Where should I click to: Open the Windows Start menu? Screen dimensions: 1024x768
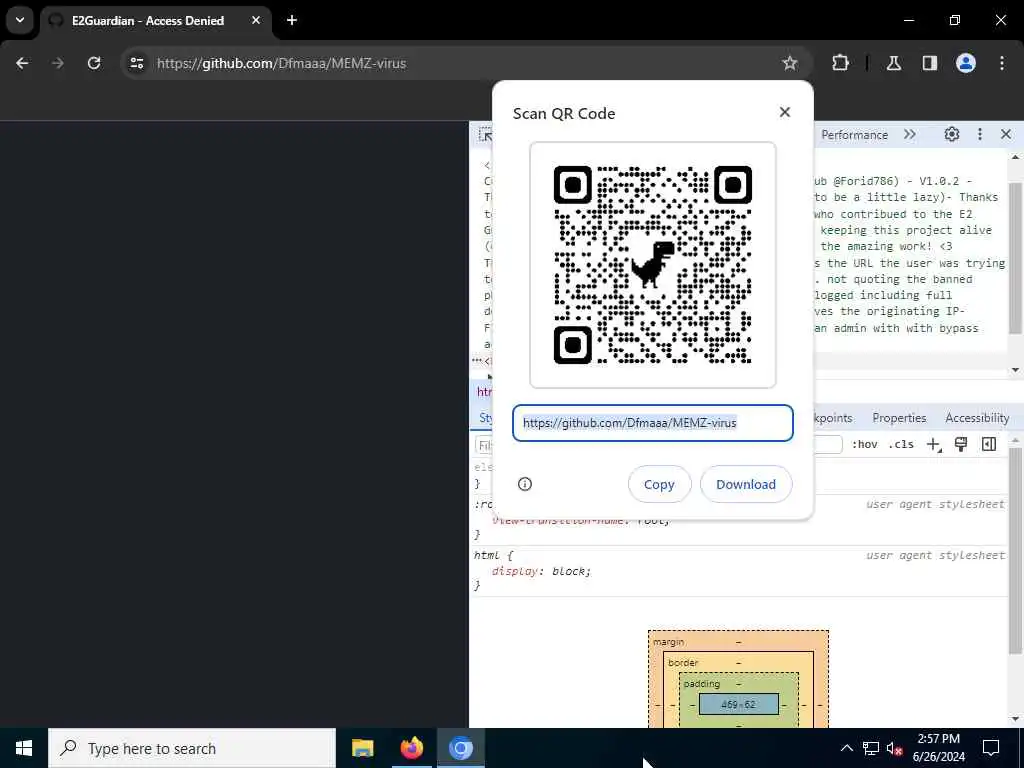coord(24,748)
